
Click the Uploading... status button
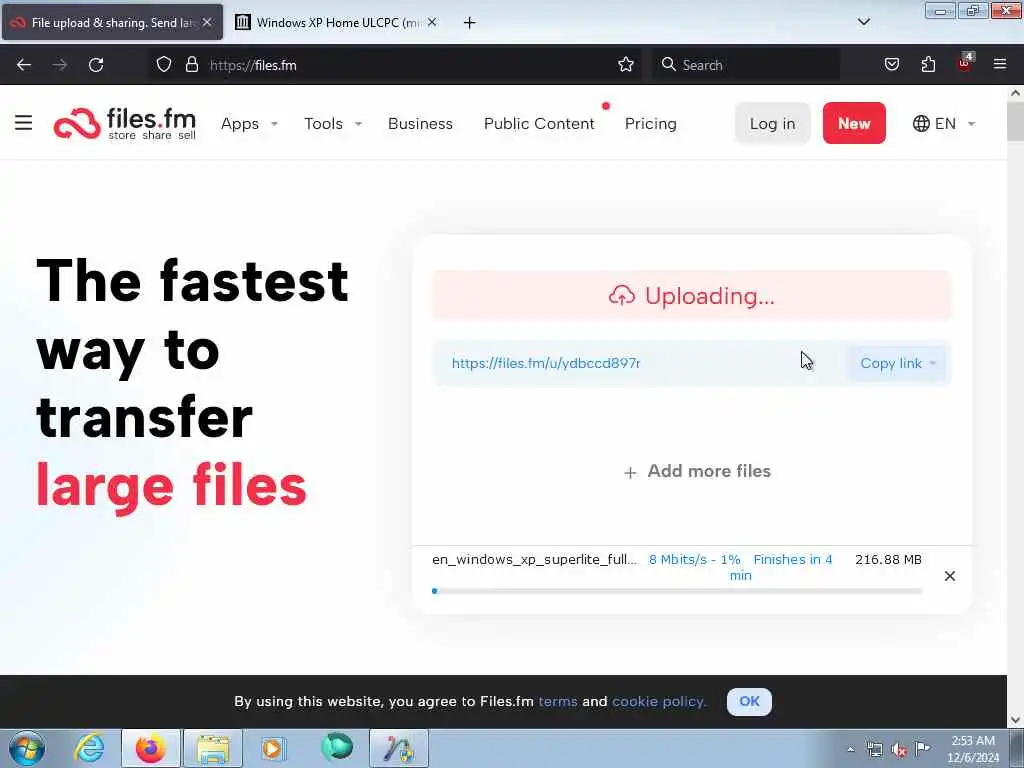692,296
